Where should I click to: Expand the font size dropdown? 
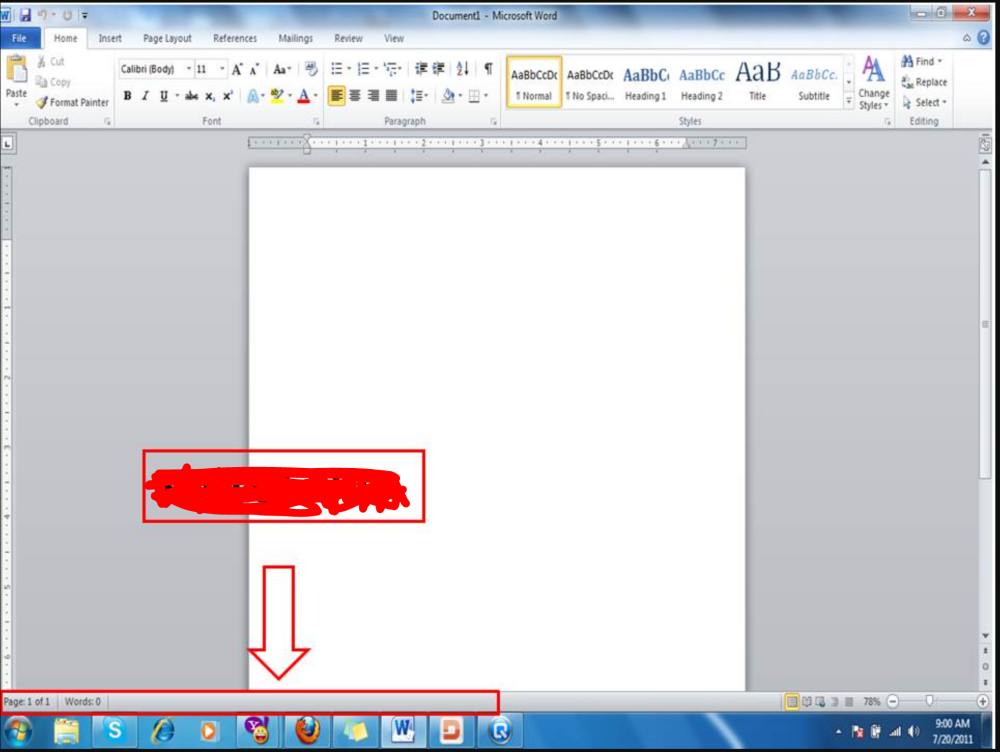point(222,69)
